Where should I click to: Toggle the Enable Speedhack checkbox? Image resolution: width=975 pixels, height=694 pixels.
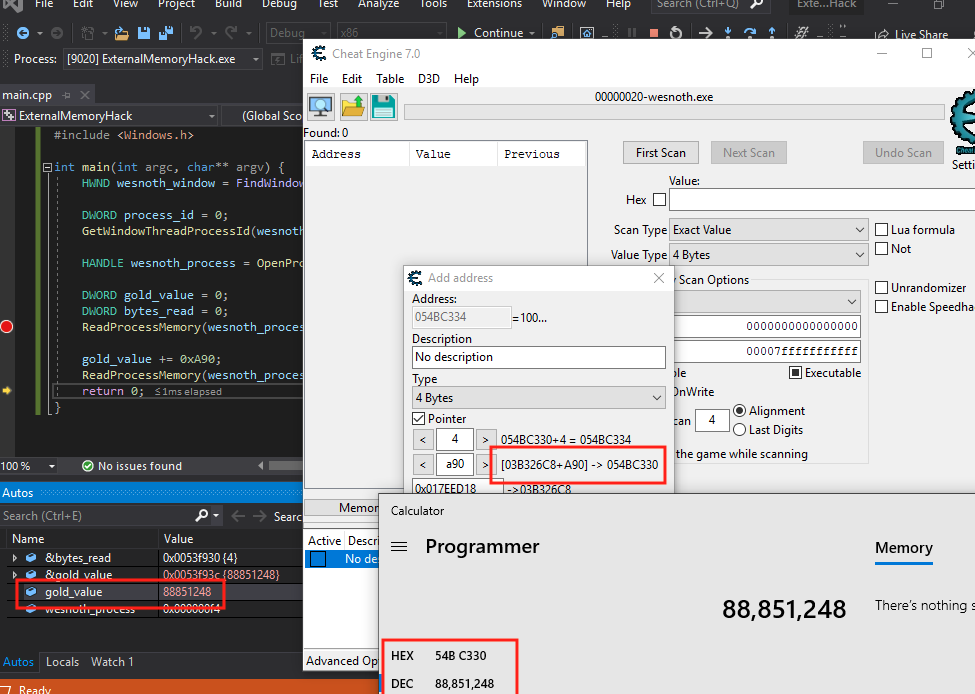point(881,307)
